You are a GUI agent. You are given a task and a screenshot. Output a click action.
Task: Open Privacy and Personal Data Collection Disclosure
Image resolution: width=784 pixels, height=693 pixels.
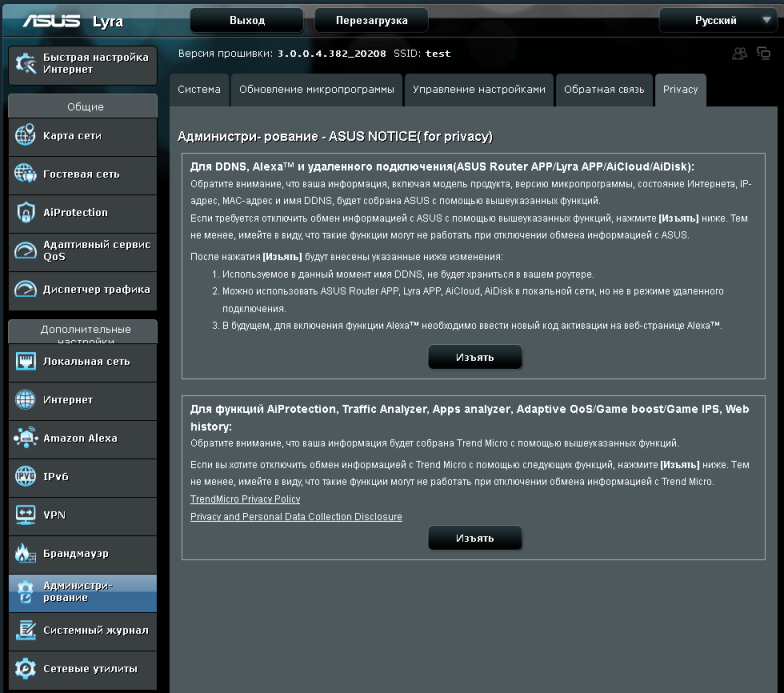pos(296,516)
